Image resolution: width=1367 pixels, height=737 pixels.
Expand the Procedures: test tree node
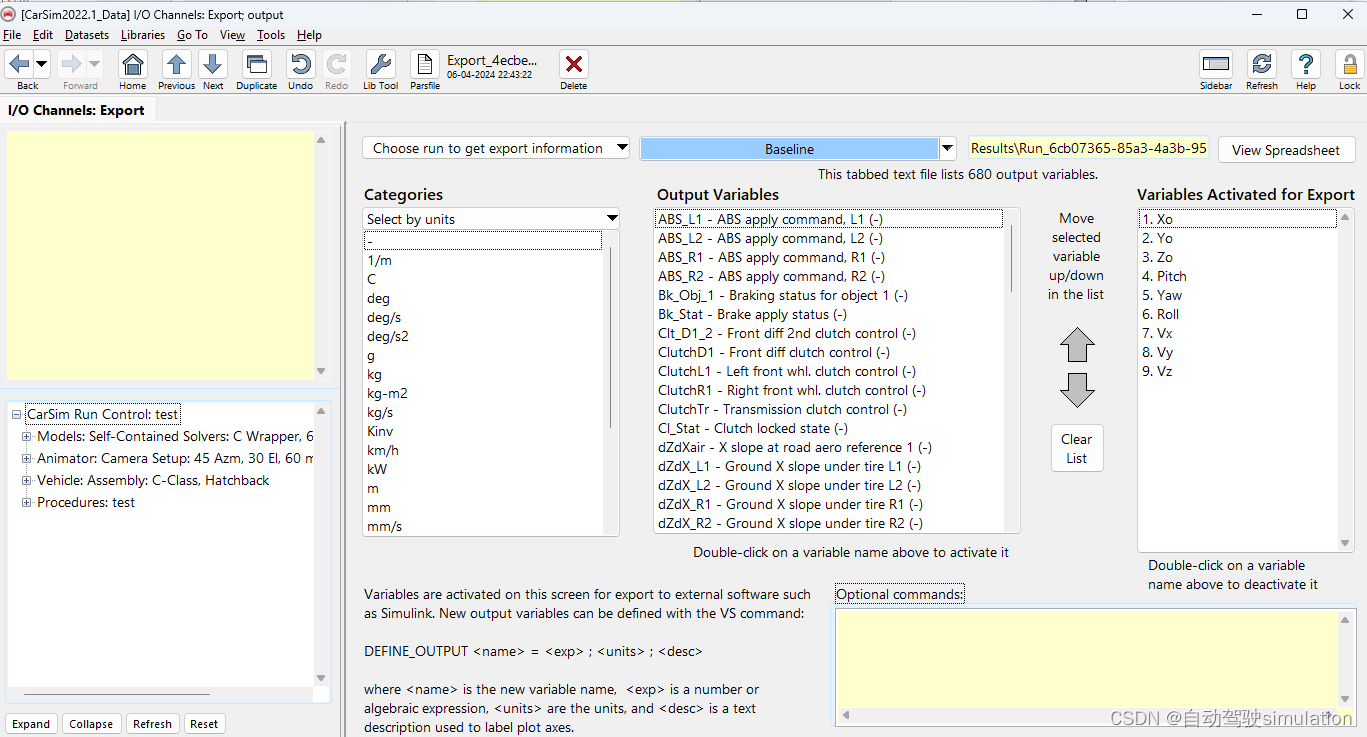[27, 502]
